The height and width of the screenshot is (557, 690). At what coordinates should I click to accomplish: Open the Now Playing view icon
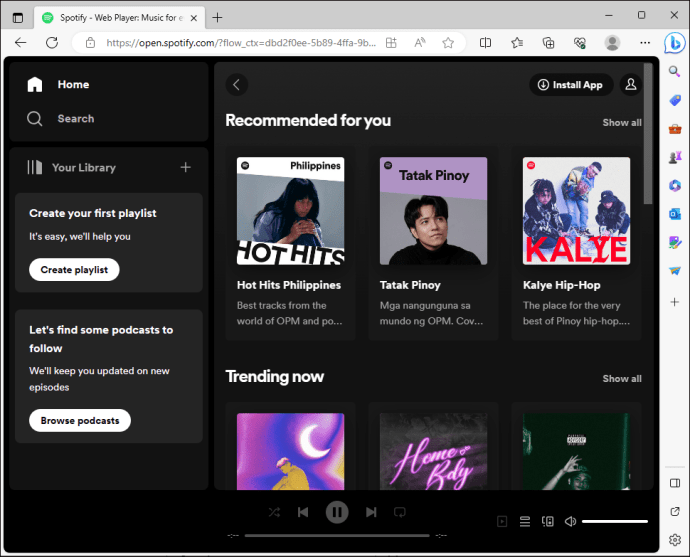[x=502, y=522]
